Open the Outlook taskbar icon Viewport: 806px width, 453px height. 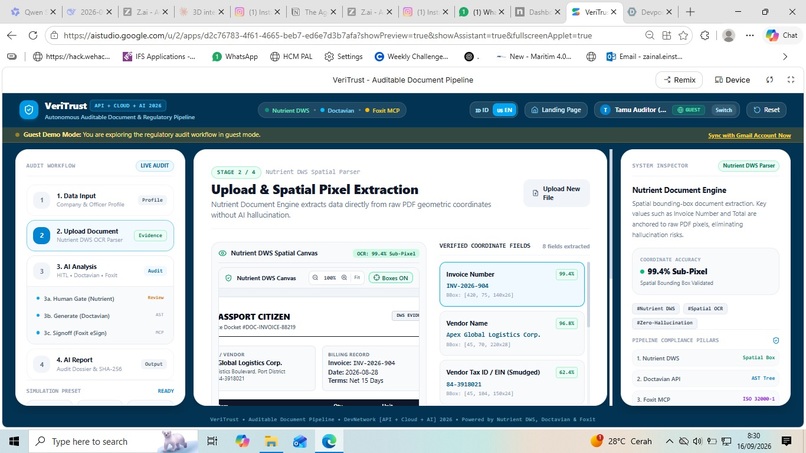(x=300, y=441)
